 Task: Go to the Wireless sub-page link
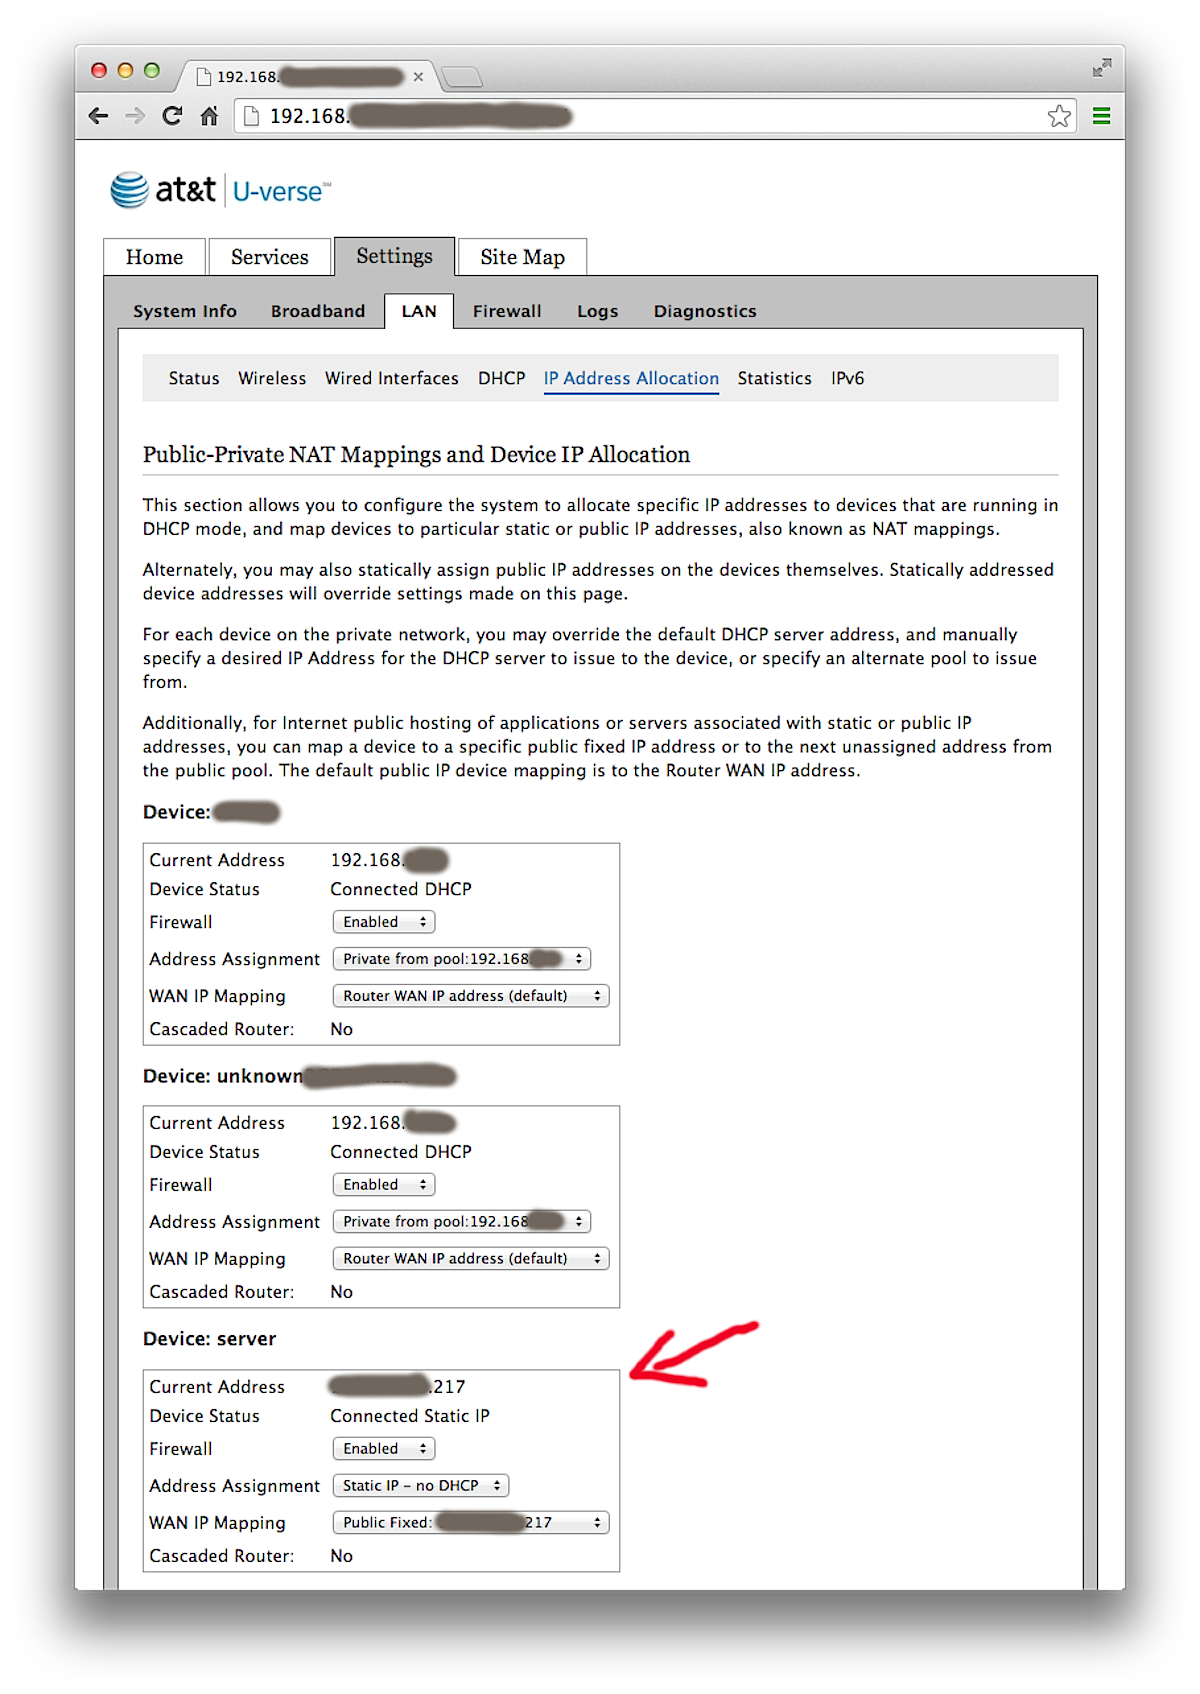272,378
